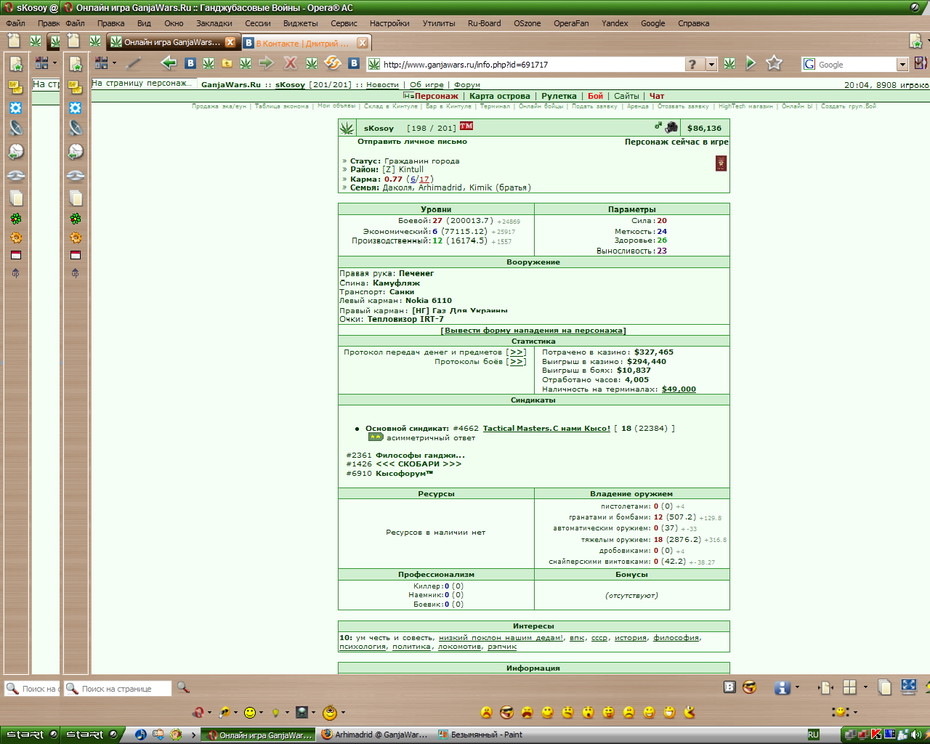Click the Поиск на странице search field
Screen dimensions: 930x744
tap(117, 688)
